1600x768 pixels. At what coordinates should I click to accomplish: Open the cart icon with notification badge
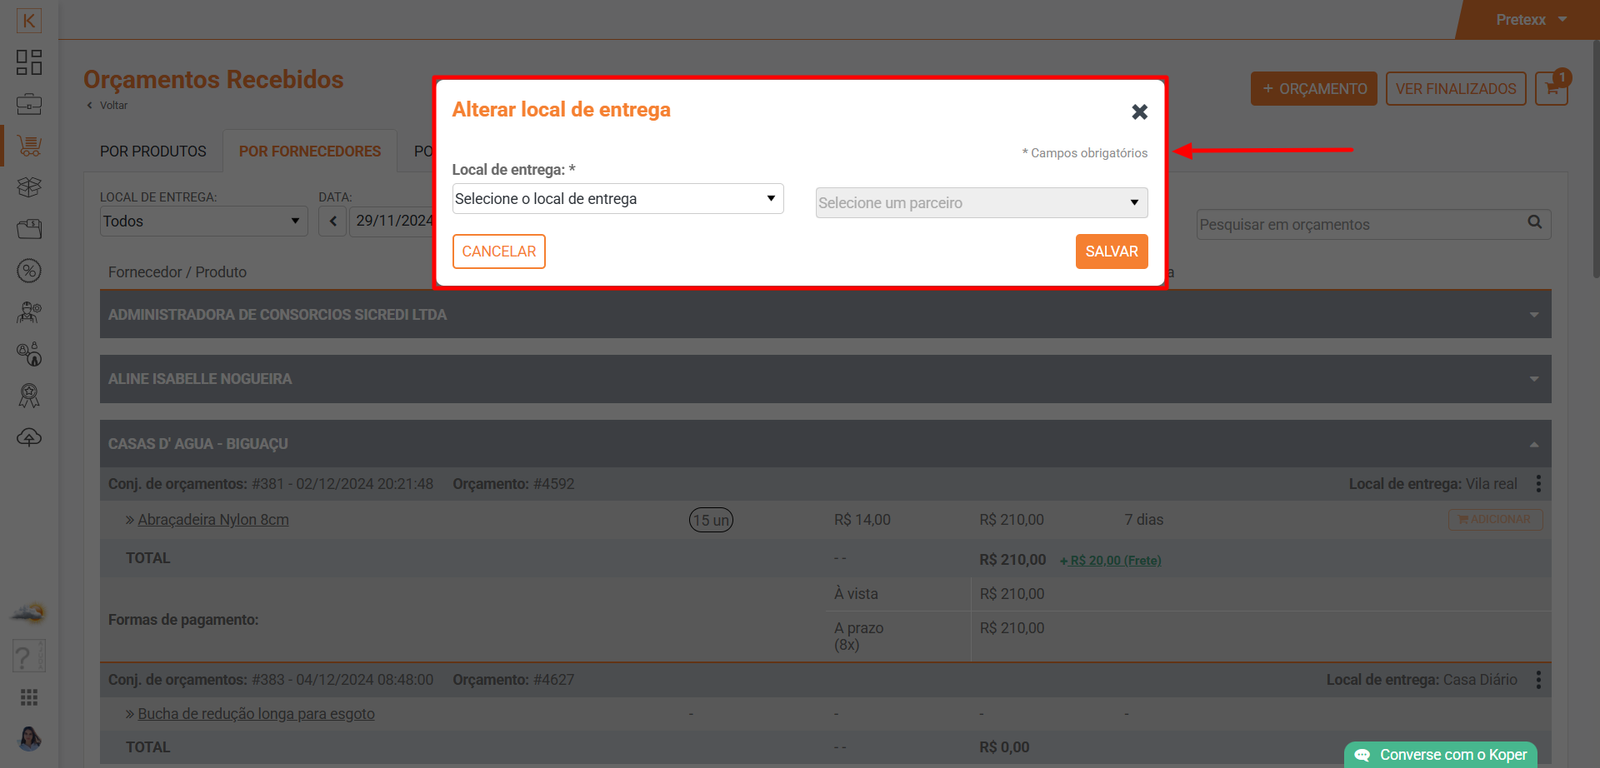tap(1551, 88)
